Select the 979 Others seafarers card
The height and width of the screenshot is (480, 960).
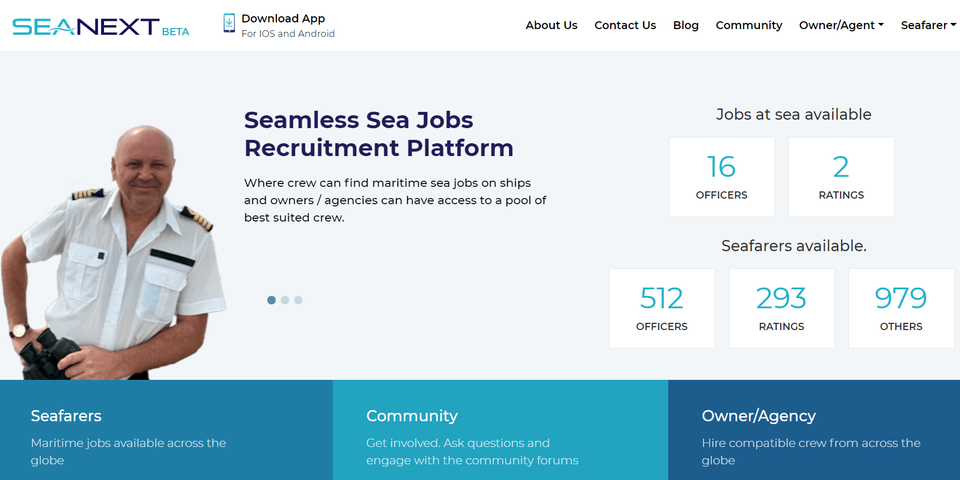(901, 308)
